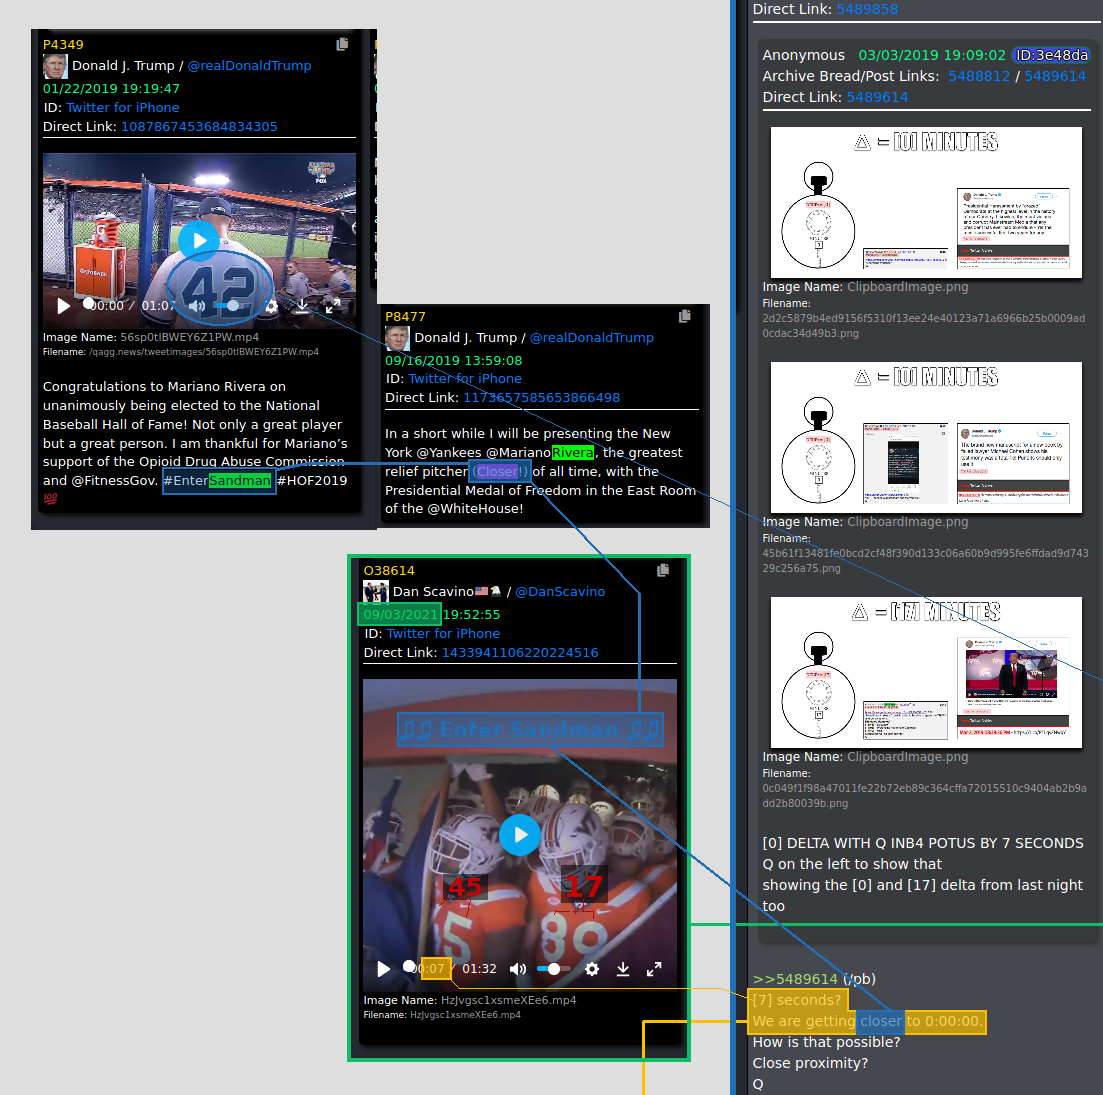The width and height of the screenshot is (1103, 1095).
Task: Select post number P4349
Action: coord(63,44)
